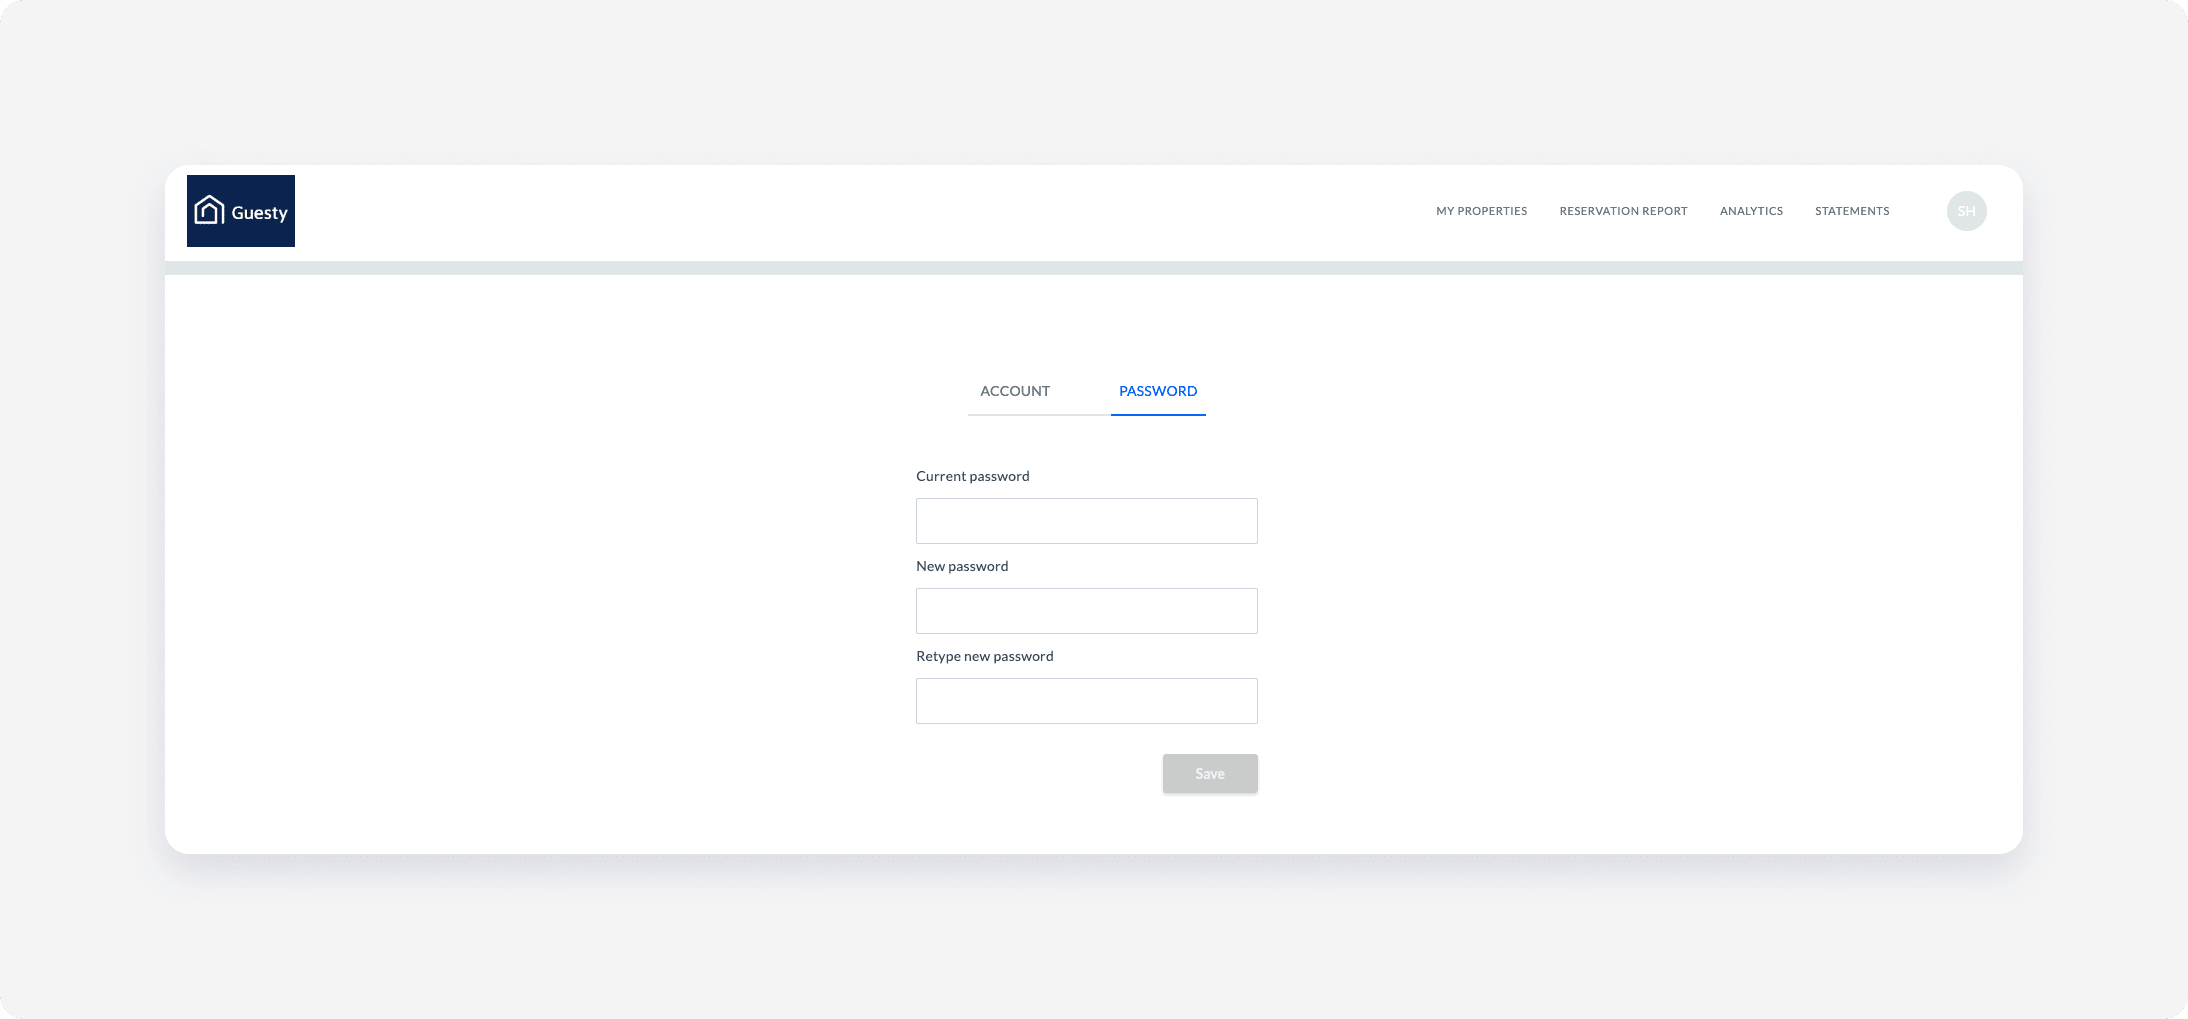Image resolution: width=2188 pixels, height=1019 pixels.
Task: Click the "Retype new password" label
Action: (x=984, y=656)
